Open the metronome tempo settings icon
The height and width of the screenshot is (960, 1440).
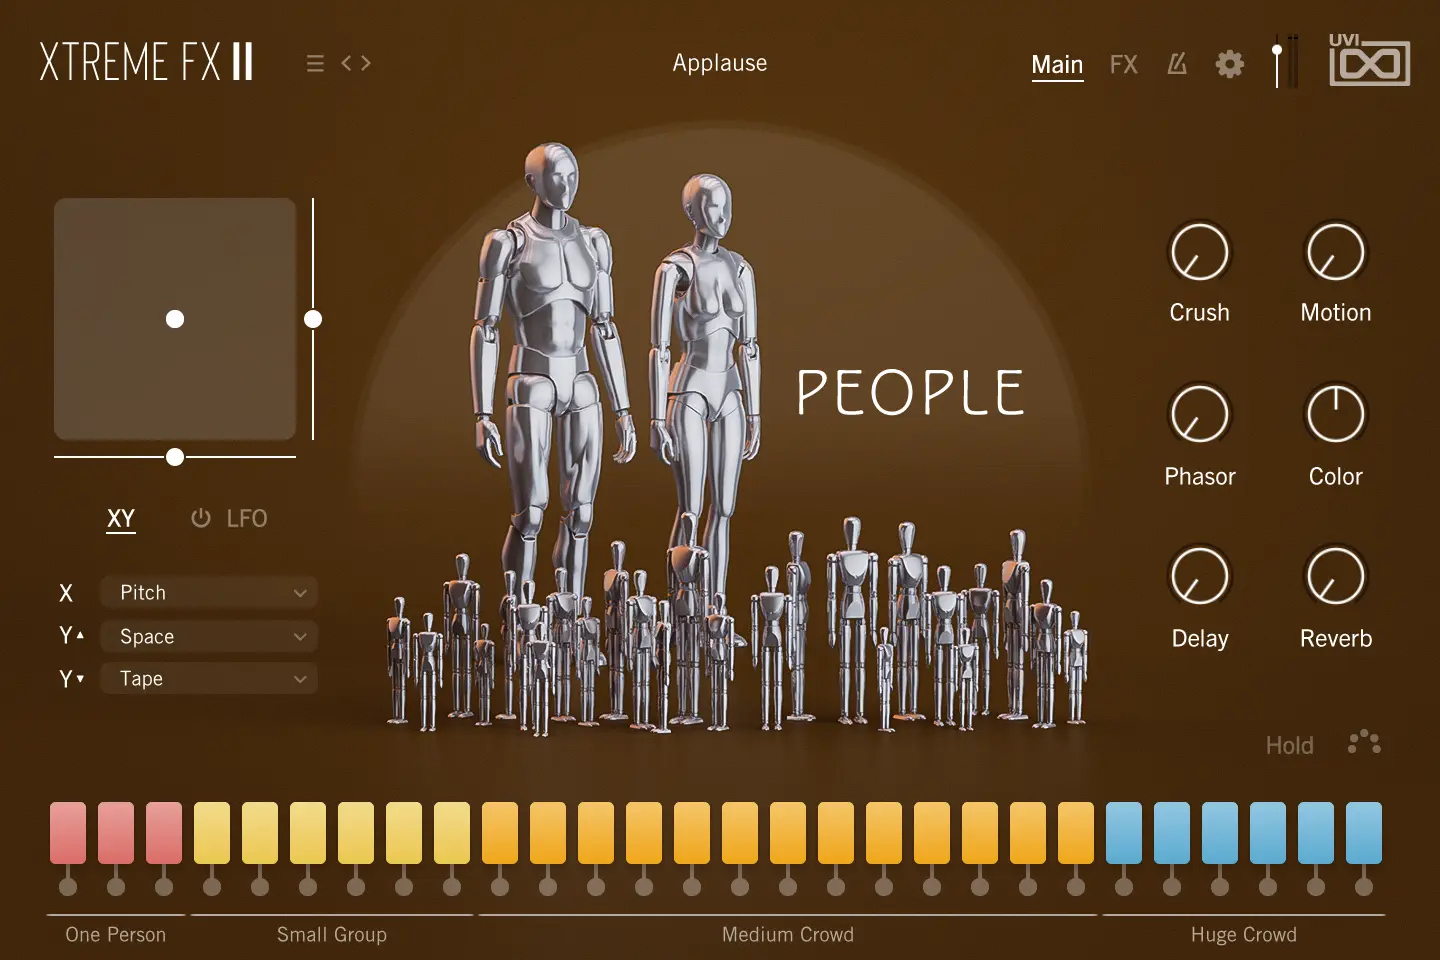click(1177, 64)
